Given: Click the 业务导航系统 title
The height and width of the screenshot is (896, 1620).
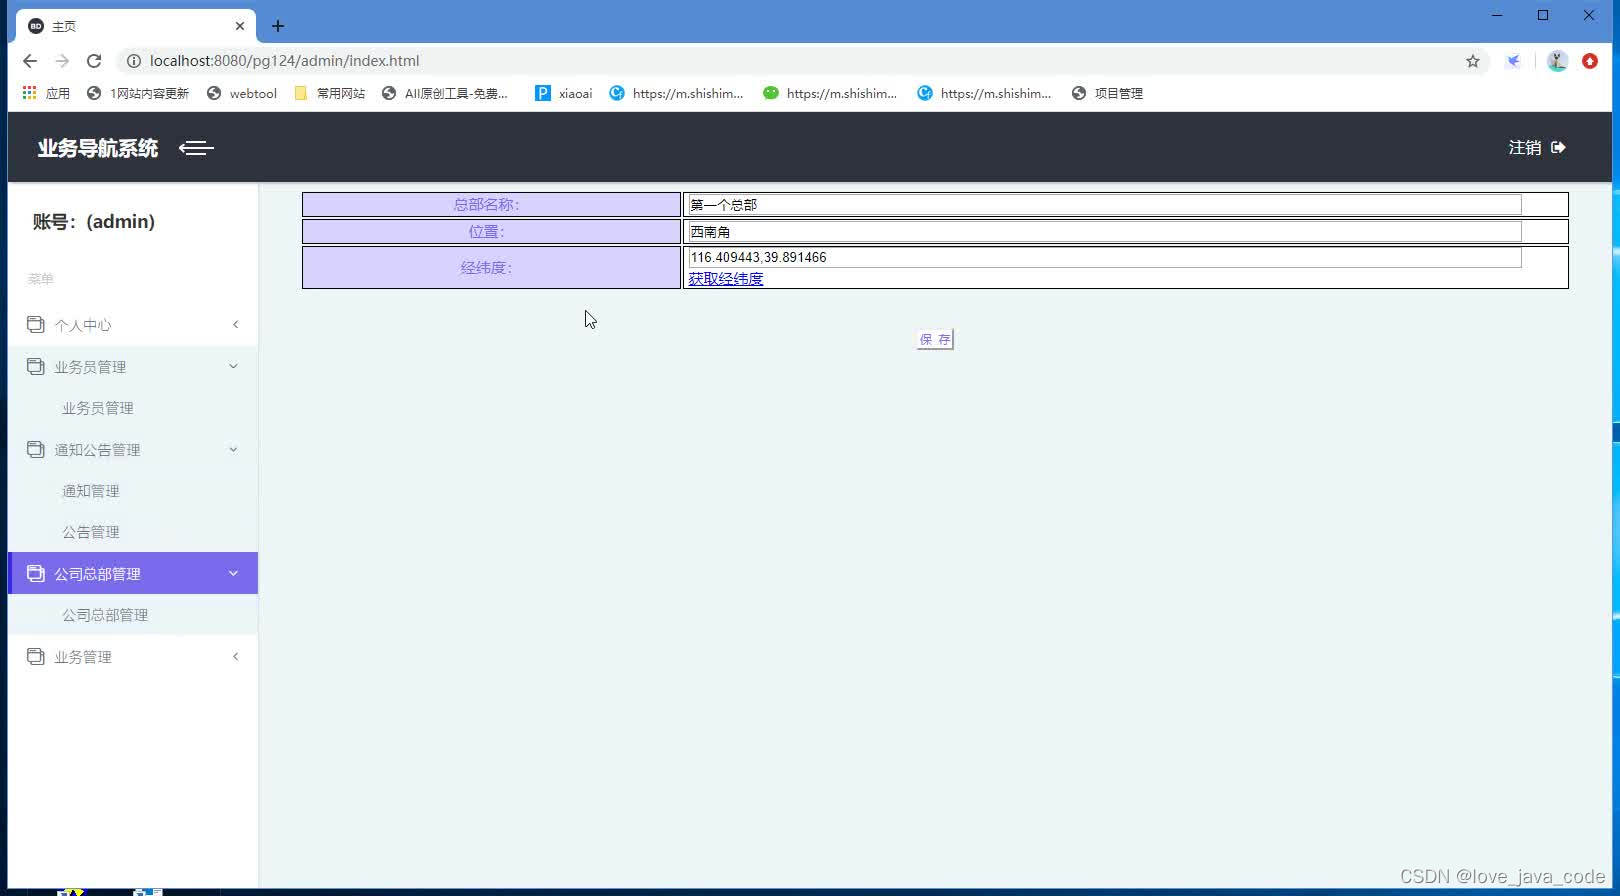Looking at the screenshot, I should coord(98,148).
